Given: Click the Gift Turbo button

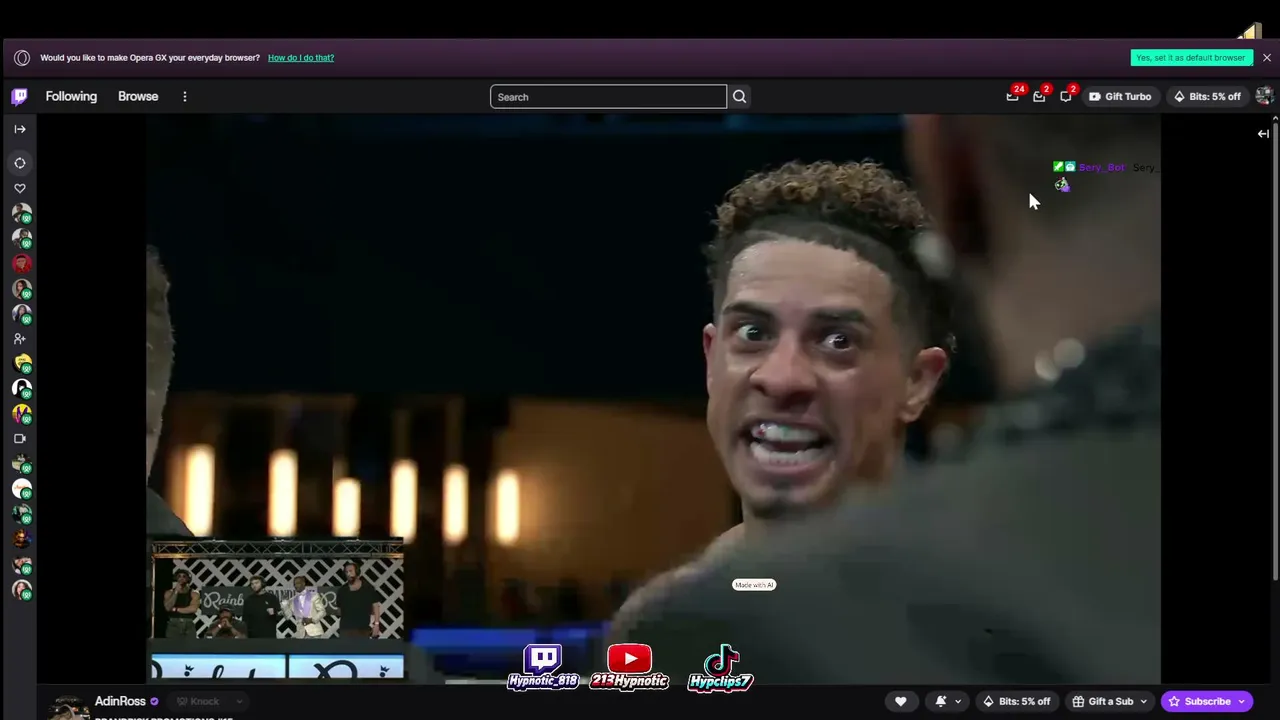Looking at the screenshot, I should click(1120, 97).
